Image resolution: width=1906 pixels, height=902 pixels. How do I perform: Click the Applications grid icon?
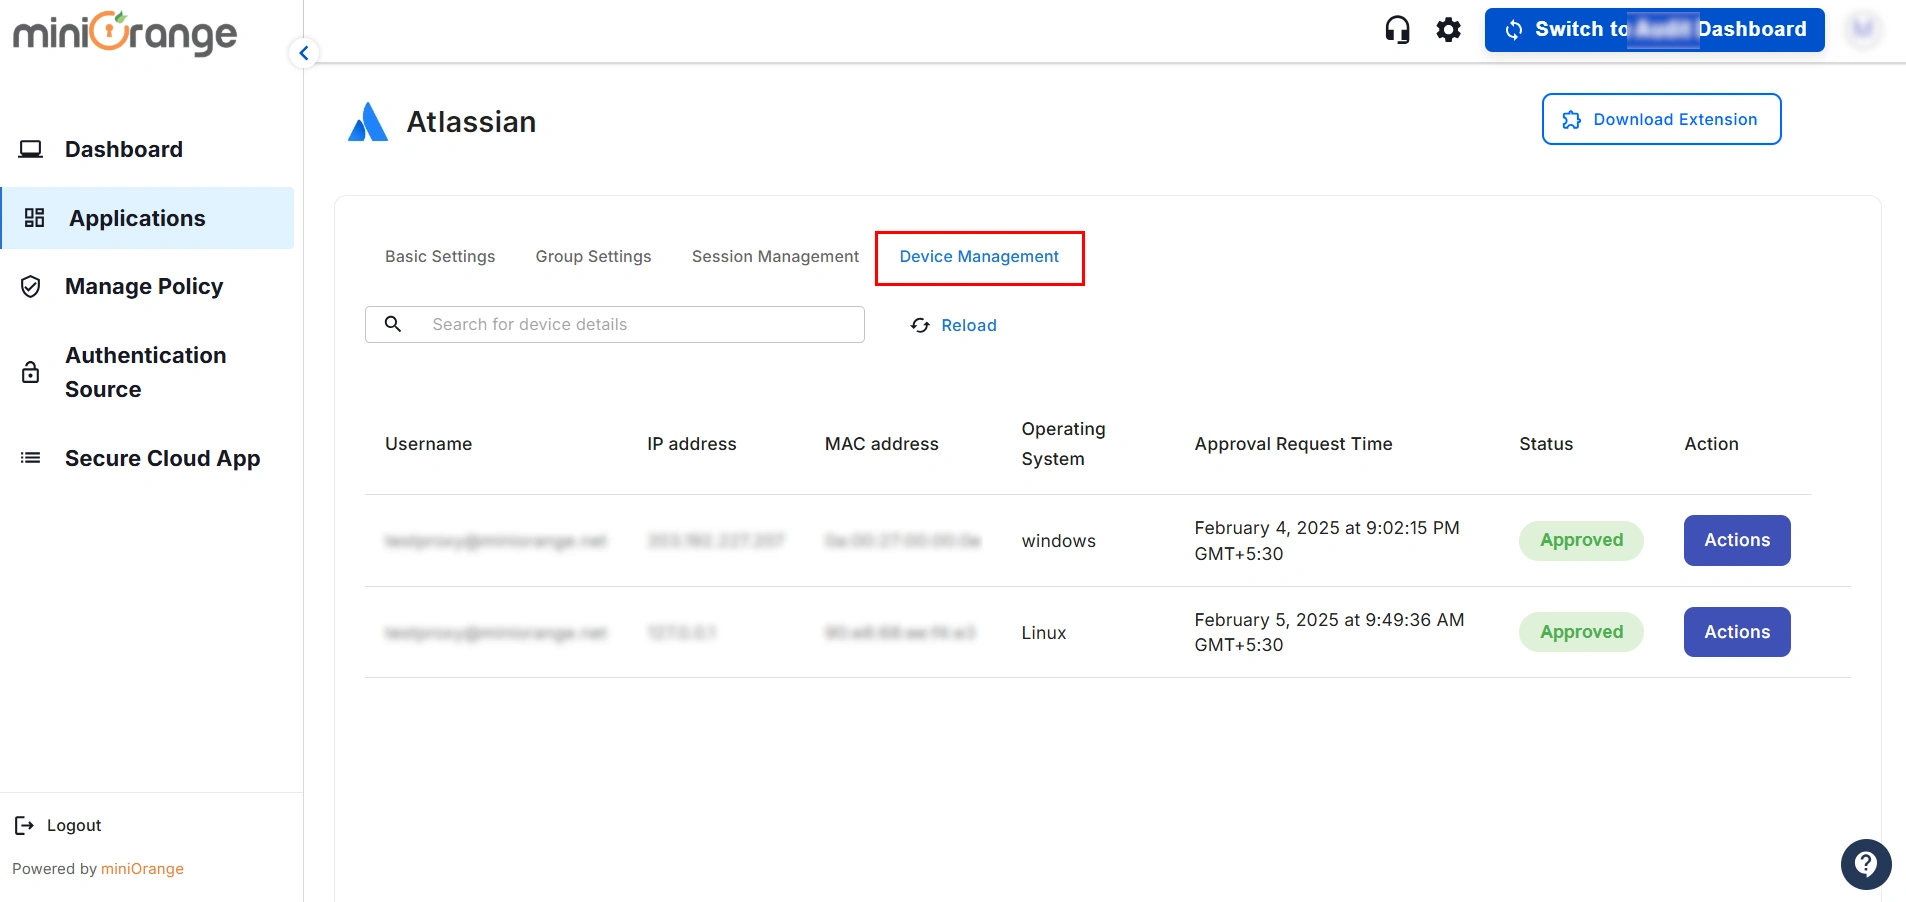click(x=35, y=218)
